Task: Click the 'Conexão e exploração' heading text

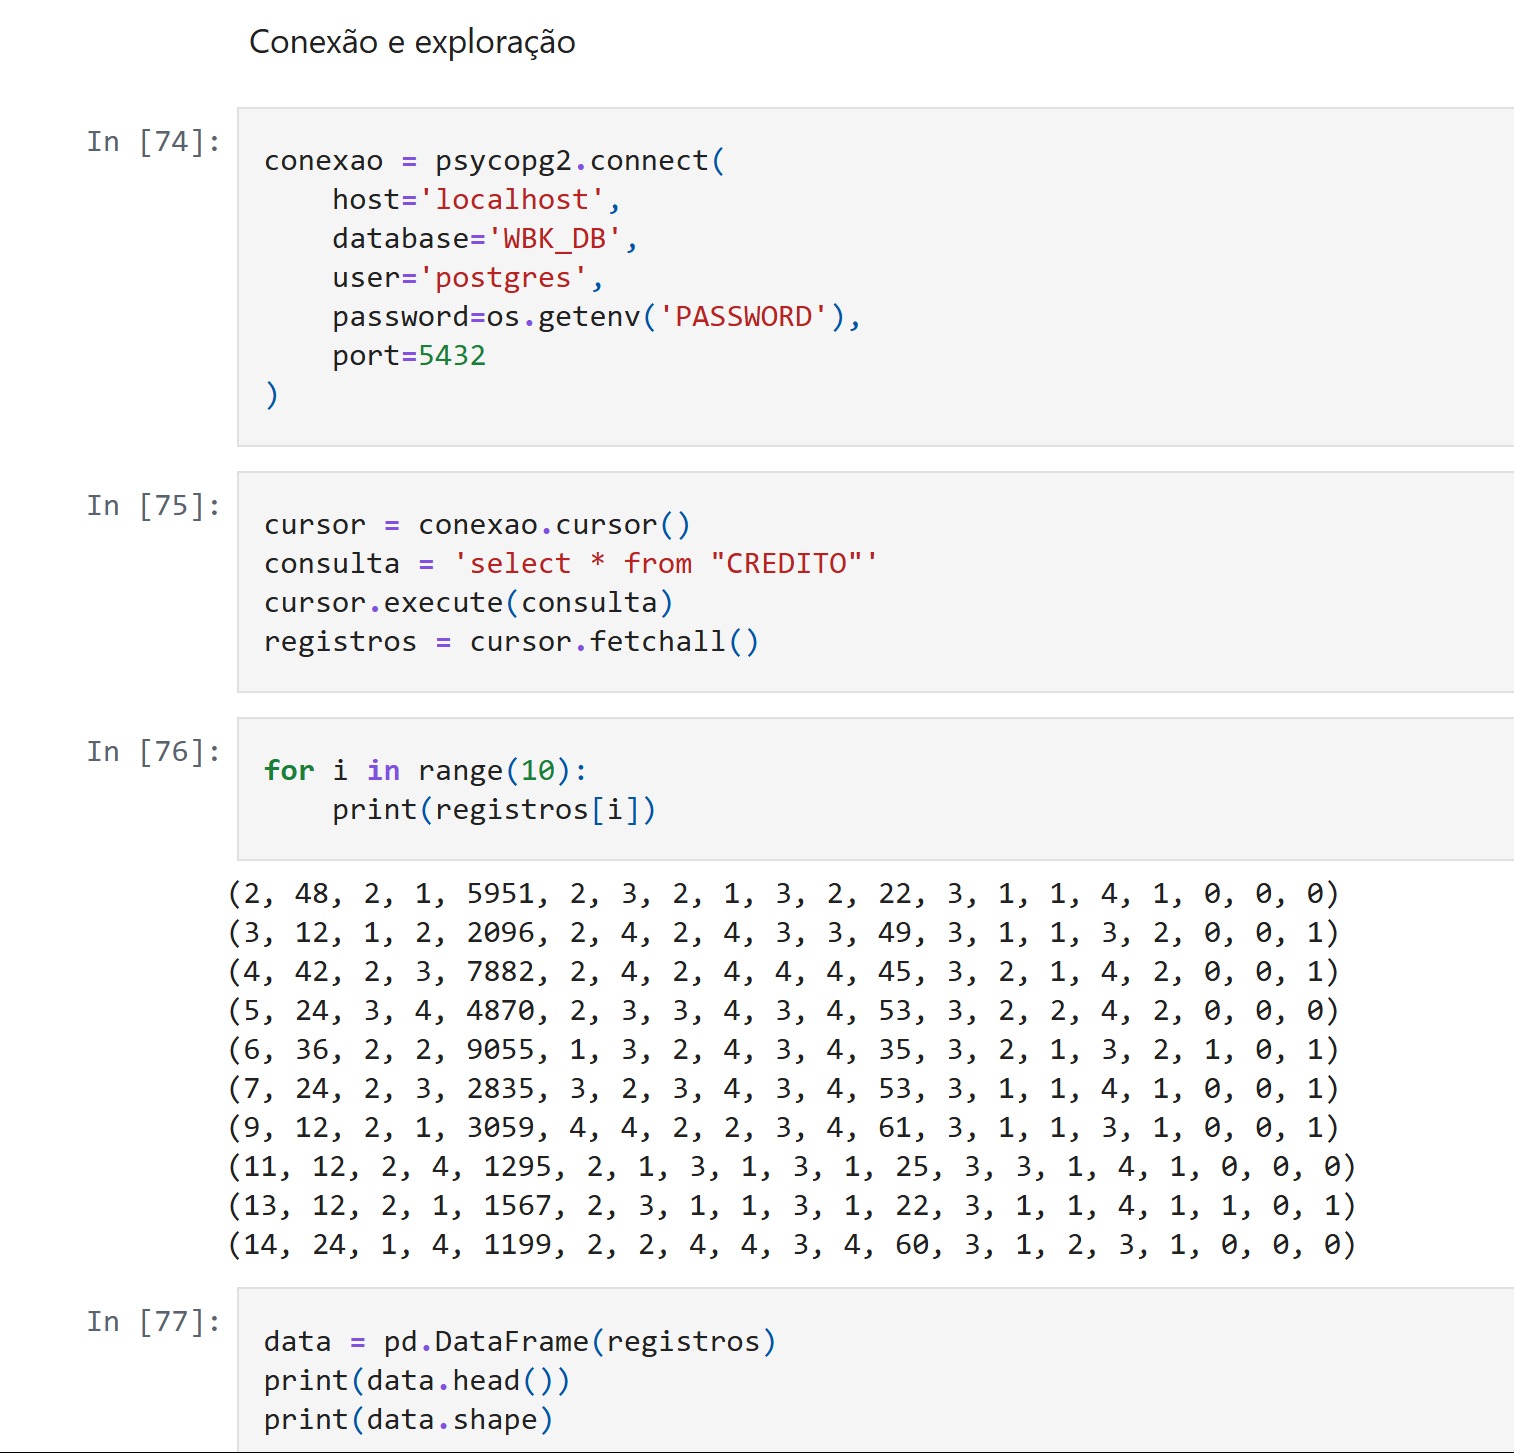Action: point(412,43)
